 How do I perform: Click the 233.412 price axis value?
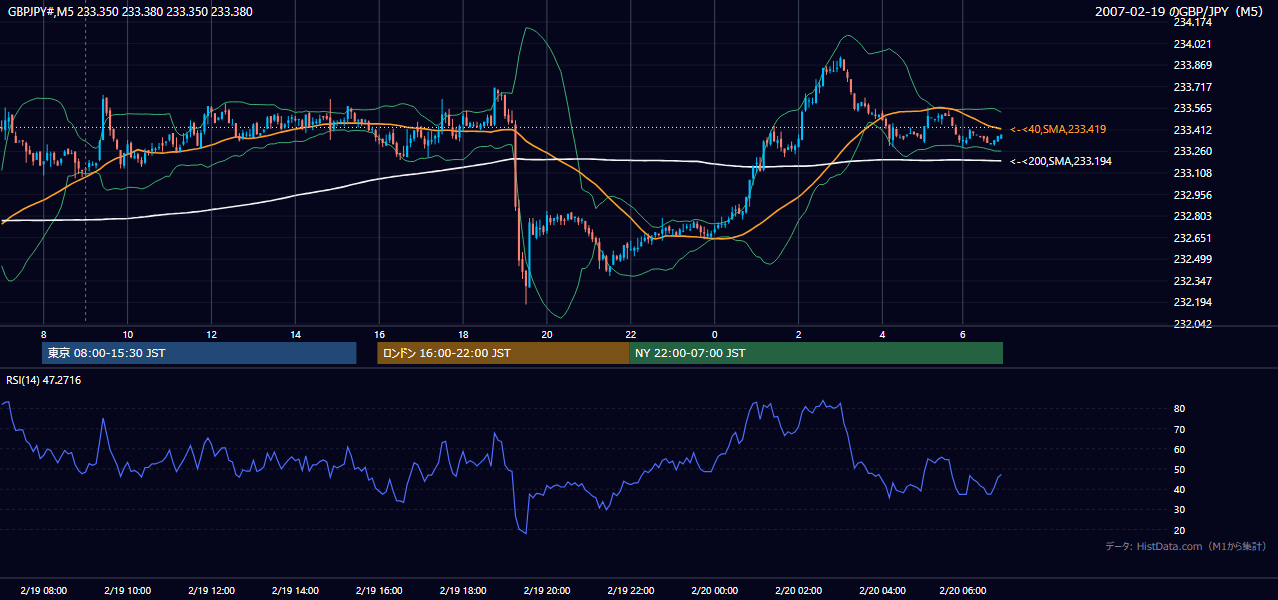[1192, 130]
